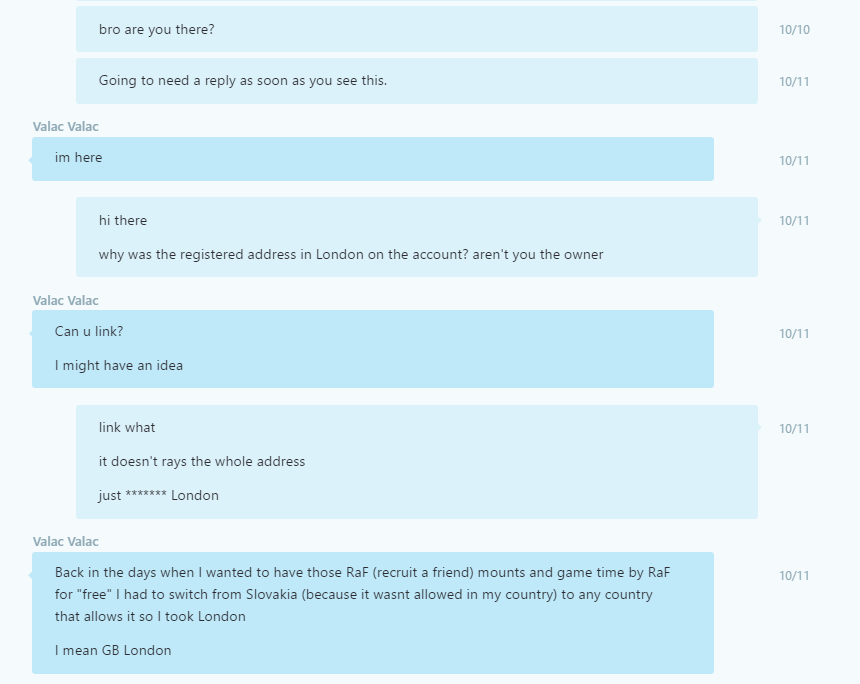The height and width of the screenshot is (684, 860).
Task: Click "it doesn't rays the whole address" text
Action: point(202,462)
